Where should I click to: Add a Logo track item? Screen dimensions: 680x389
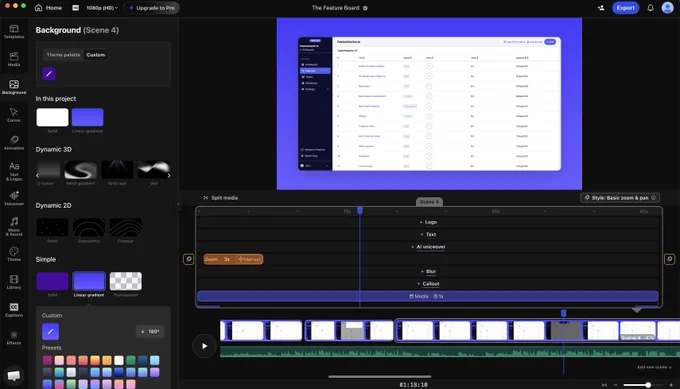click(x=428, y=222)
